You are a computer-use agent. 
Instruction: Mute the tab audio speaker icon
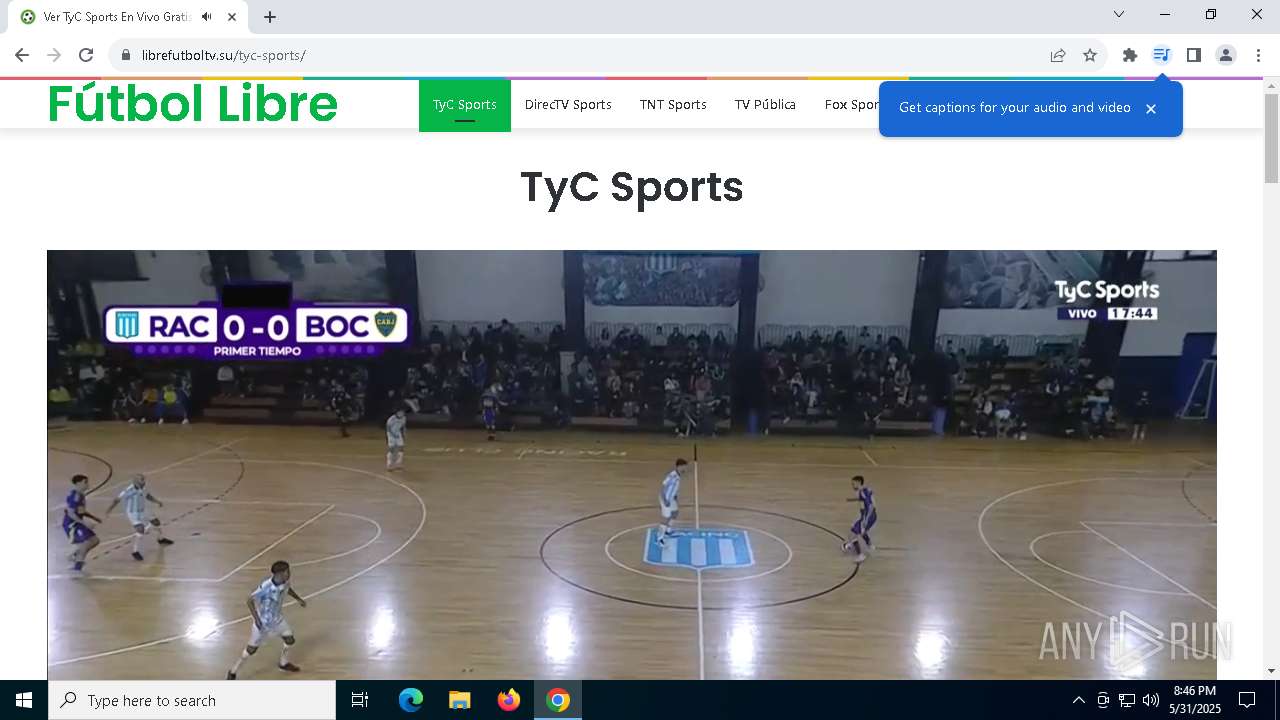pos(206,17)
